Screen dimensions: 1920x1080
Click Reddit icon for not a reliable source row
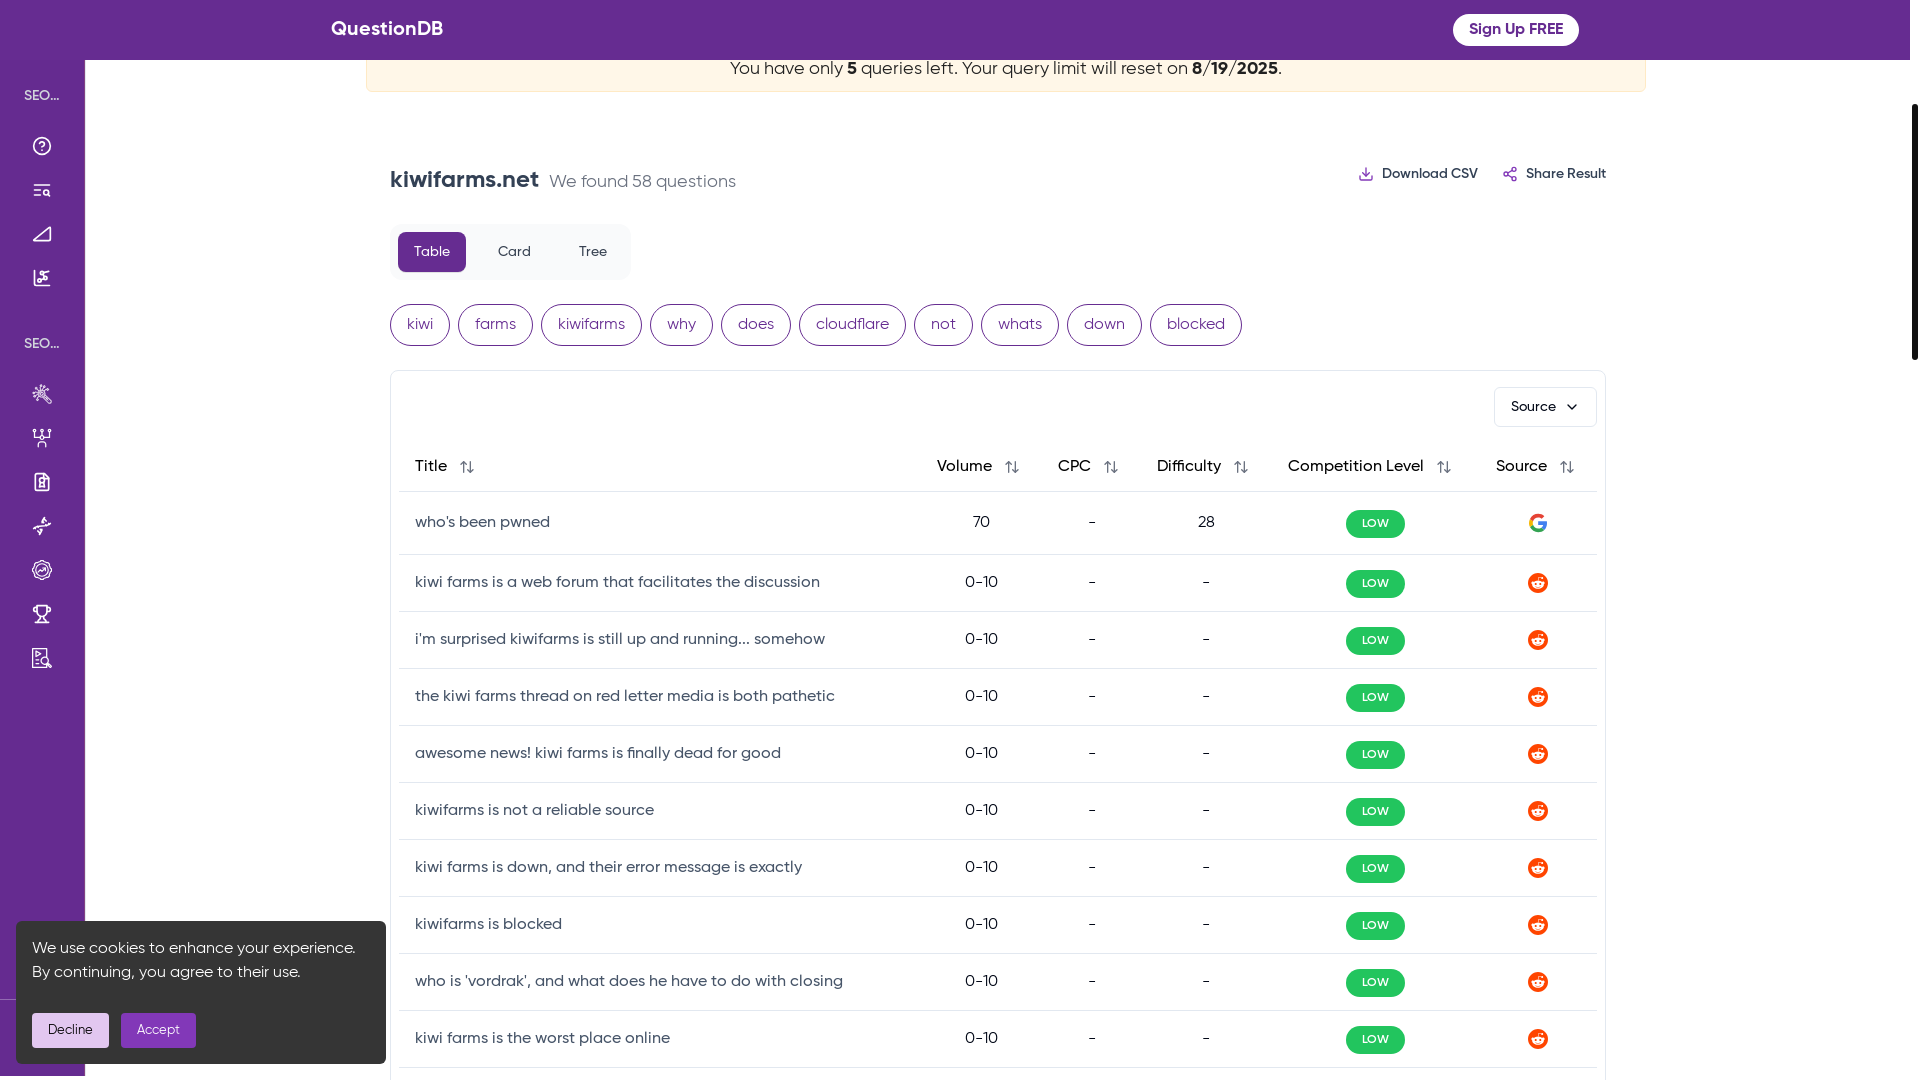point(1538,811)
